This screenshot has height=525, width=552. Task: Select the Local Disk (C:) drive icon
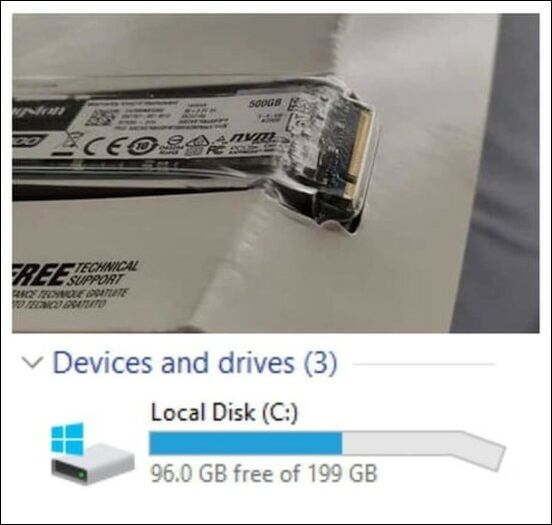click(93, 453)
